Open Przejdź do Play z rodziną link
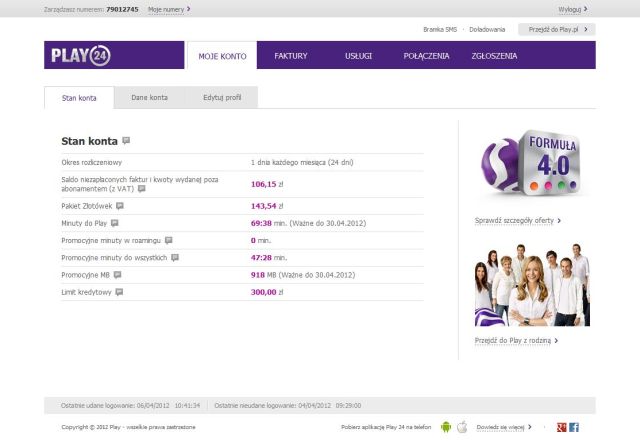The width and height of the screenshot is (640, 444). [x=516, y=340]
